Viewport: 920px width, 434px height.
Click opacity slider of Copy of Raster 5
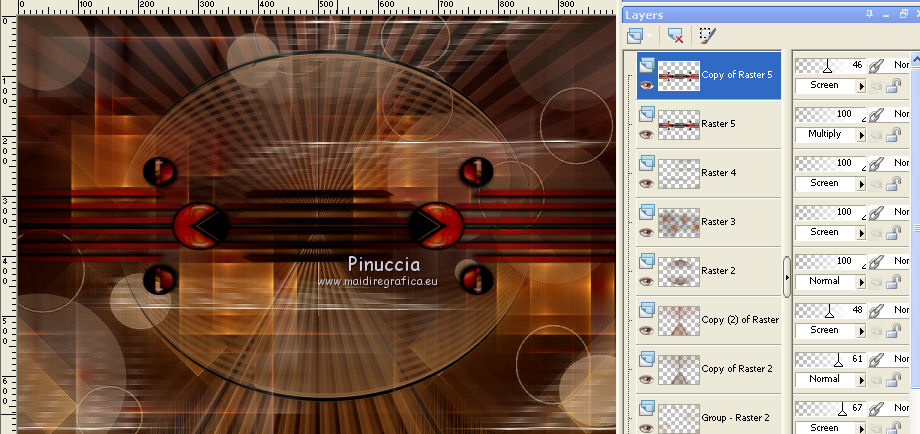830,65
